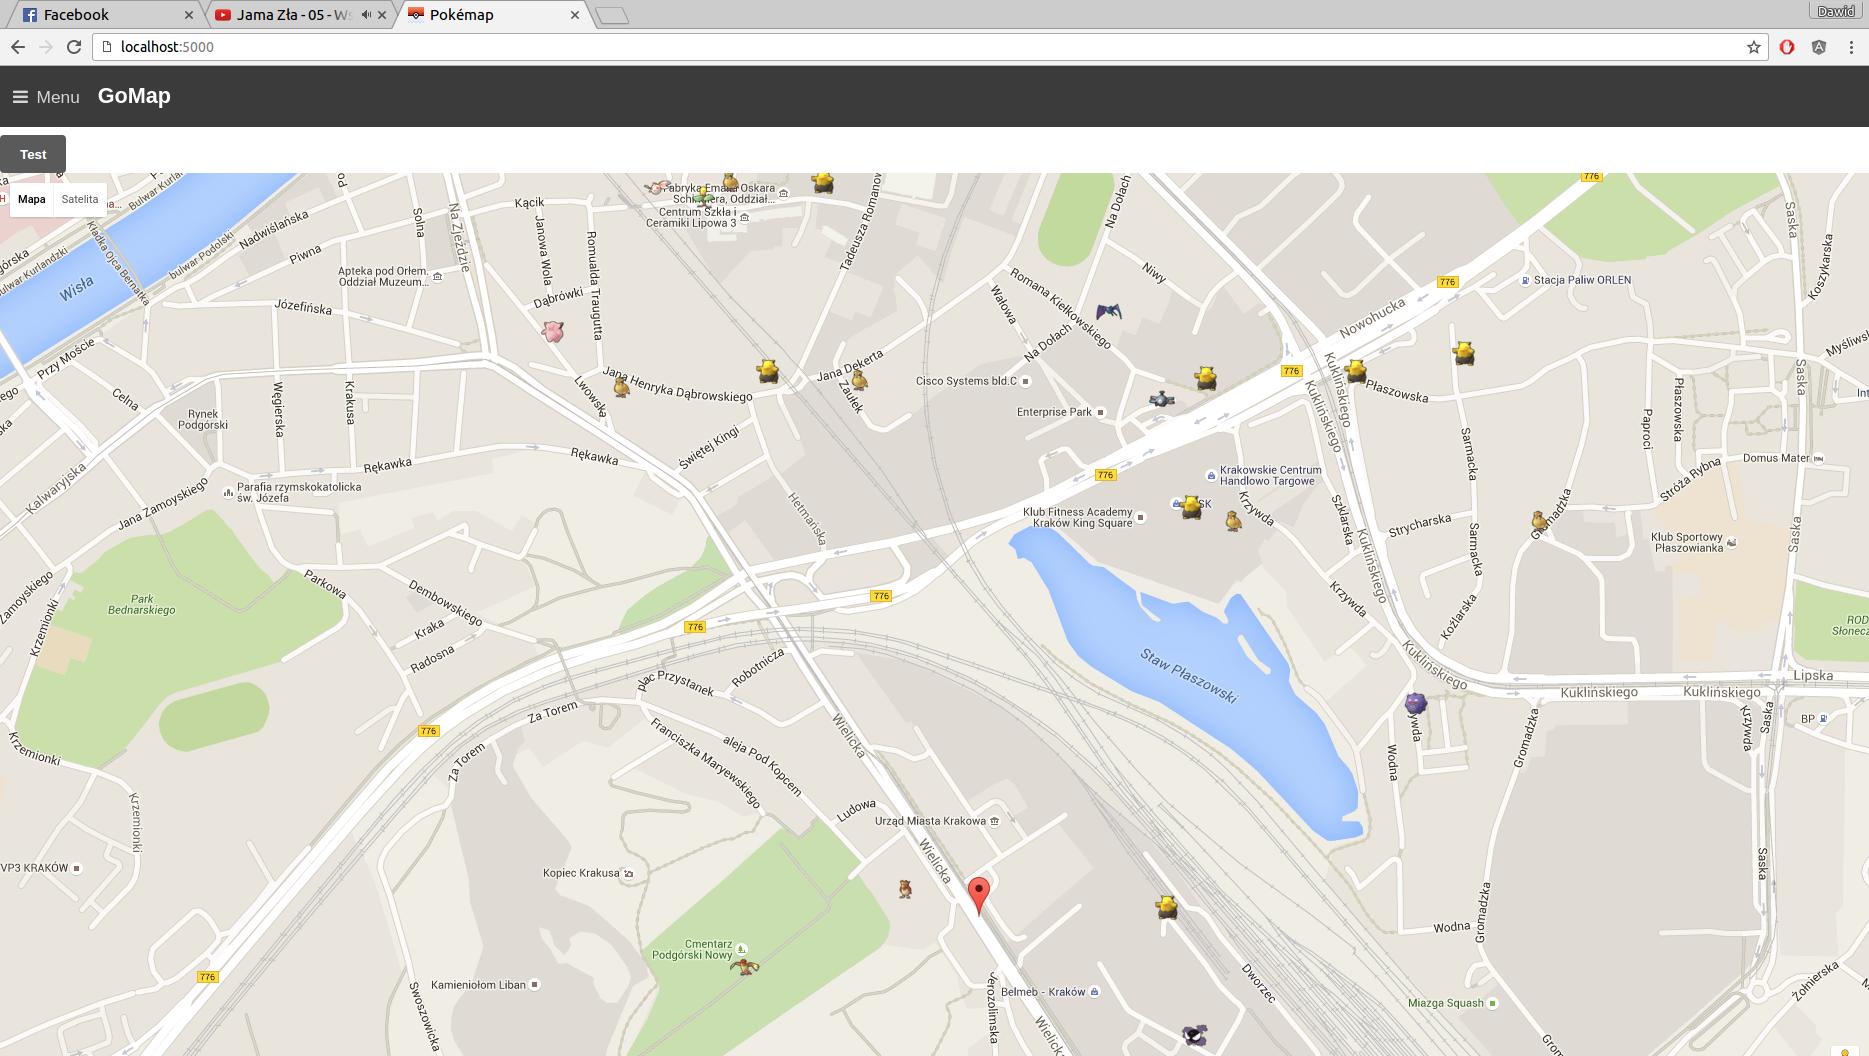Viewport: 1869px width, 1056px height.
Task: Select the pink Clefairy marker near Dąbrówki
Action: [553, 331]
